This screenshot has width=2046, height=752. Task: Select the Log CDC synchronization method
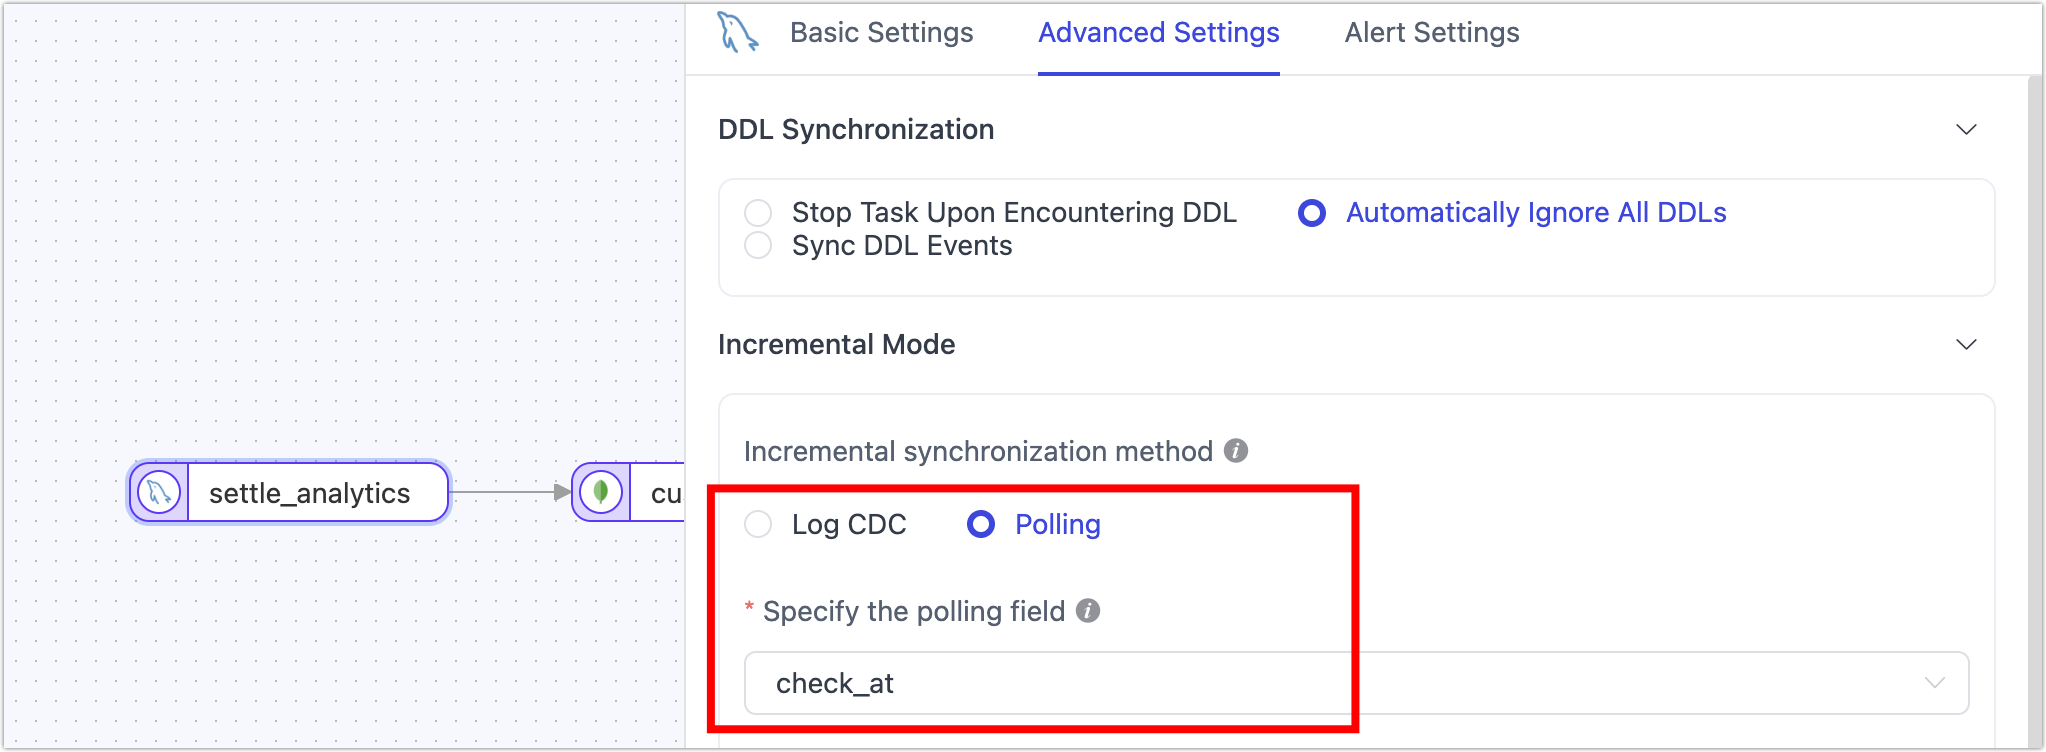point(758,524)
